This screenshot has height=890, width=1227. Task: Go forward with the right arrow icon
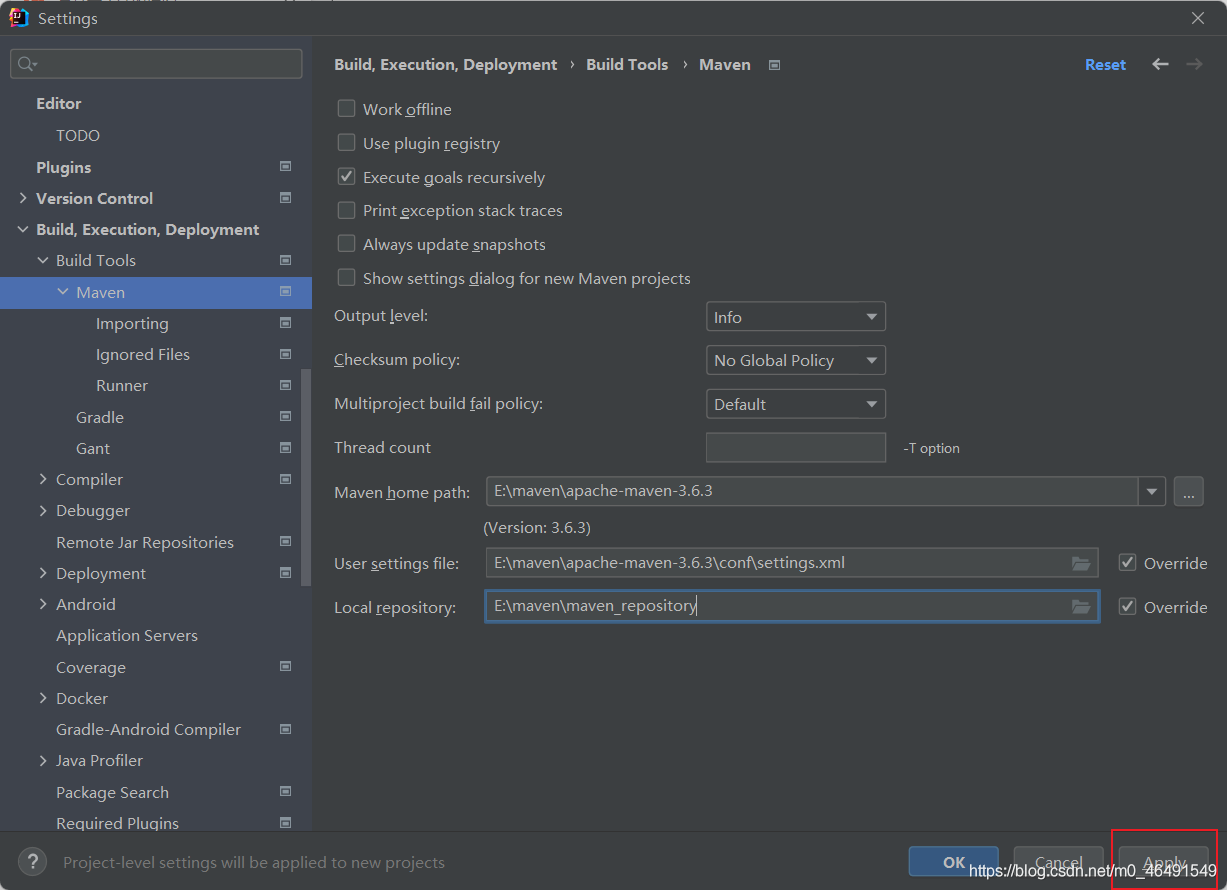[1194, 64]
